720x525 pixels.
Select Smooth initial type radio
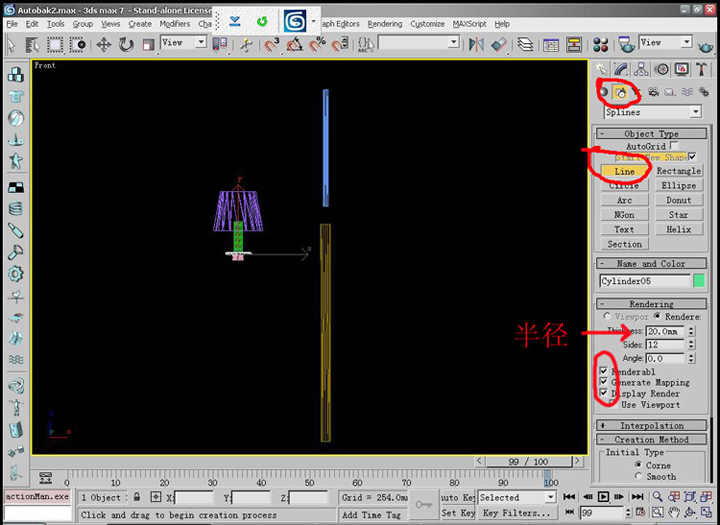pyautogui.click(x=638, y=476)
